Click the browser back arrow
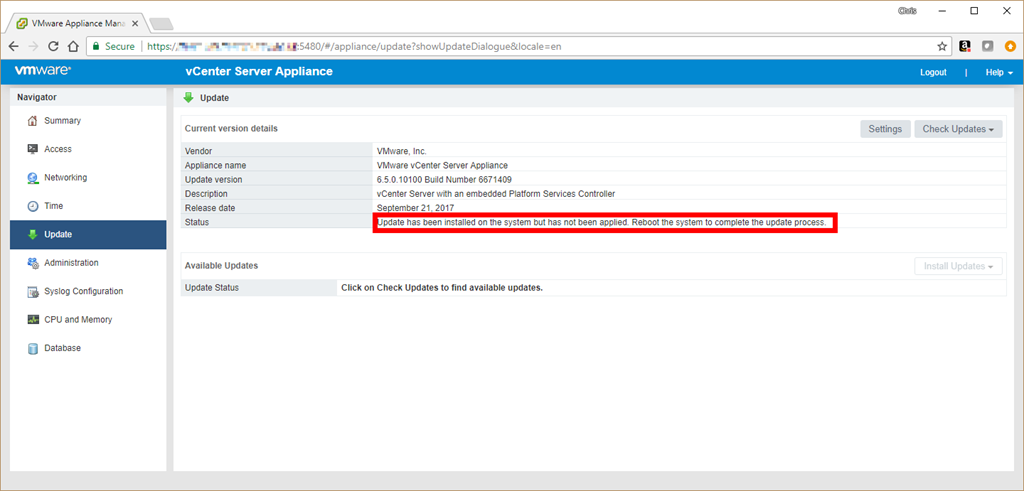The image size is (1024, 491). point(14,46)
